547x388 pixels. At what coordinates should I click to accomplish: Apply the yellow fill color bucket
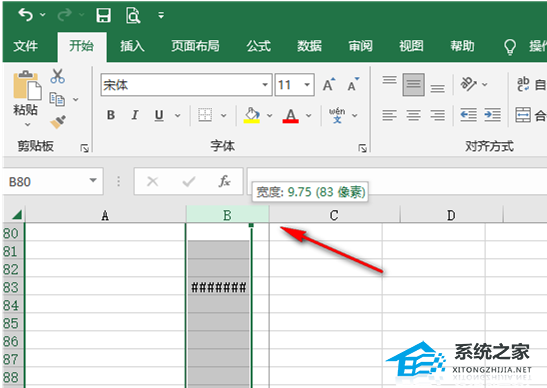tap(252, 115)
